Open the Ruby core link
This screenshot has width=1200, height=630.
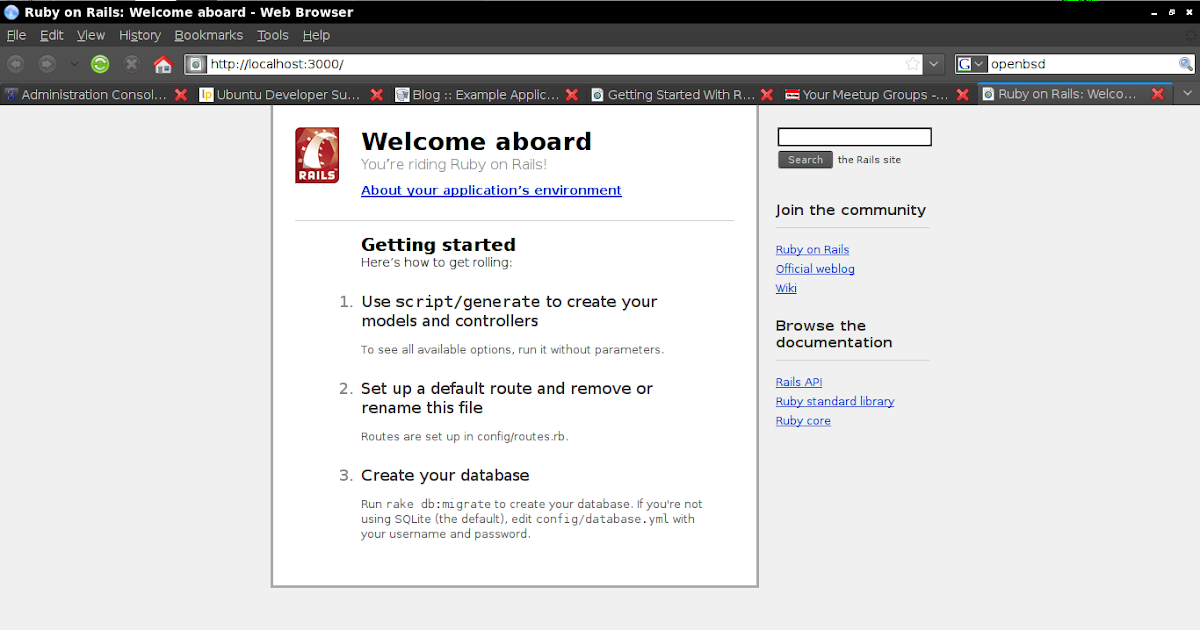click(x=803, y=421)
